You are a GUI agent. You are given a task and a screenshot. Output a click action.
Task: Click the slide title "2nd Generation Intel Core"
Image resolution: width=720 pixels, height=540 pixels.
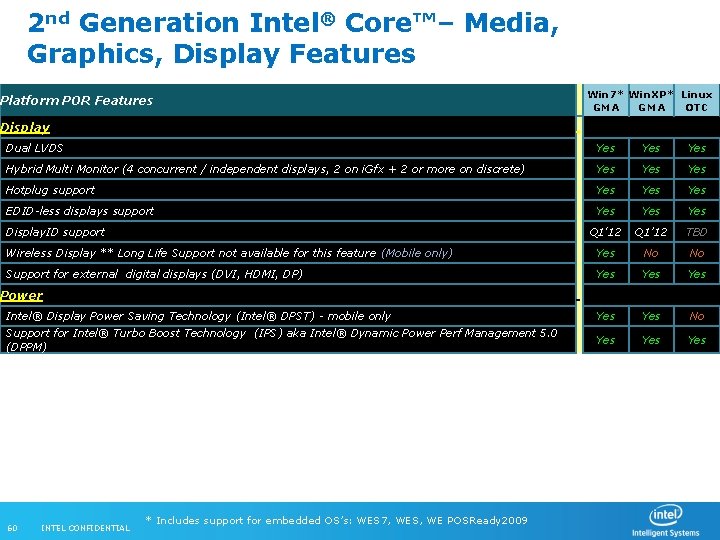pyautogui.click(x=293, y=38)
